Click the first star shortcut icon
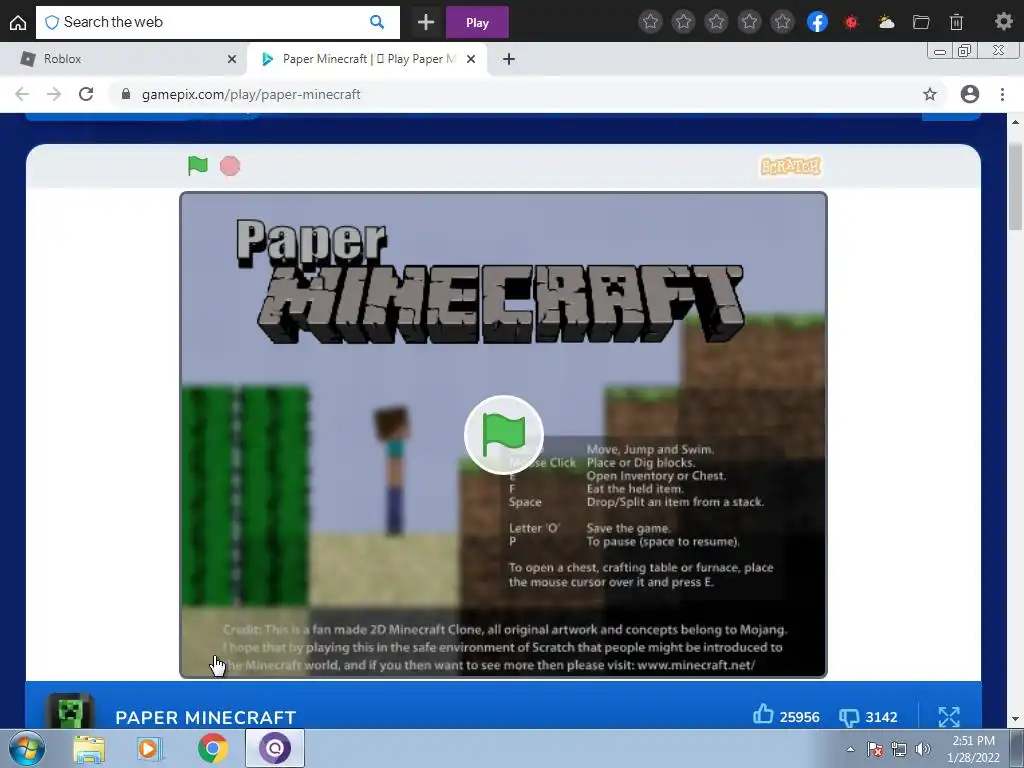 pos(650,22)
